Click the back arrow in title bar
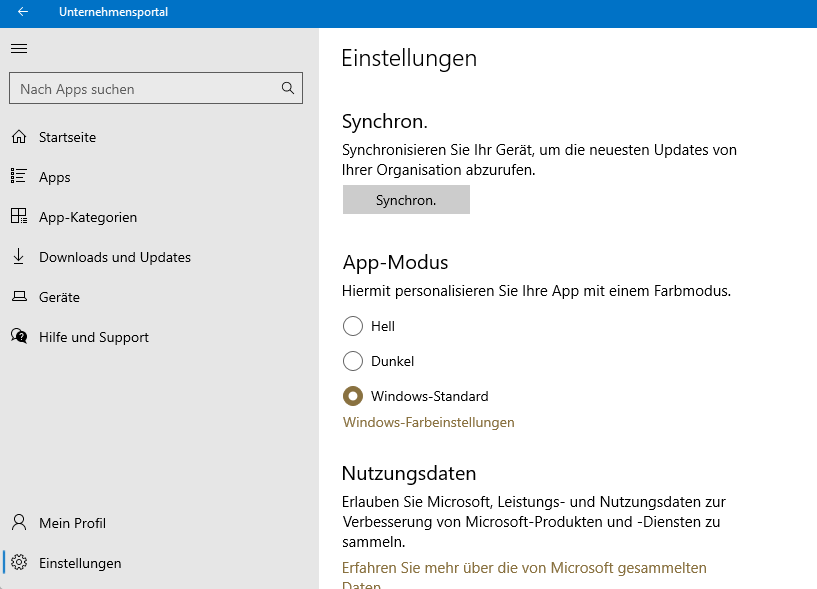Image resolution: width=817 pixels, height=589 pixels. point(23,12)
